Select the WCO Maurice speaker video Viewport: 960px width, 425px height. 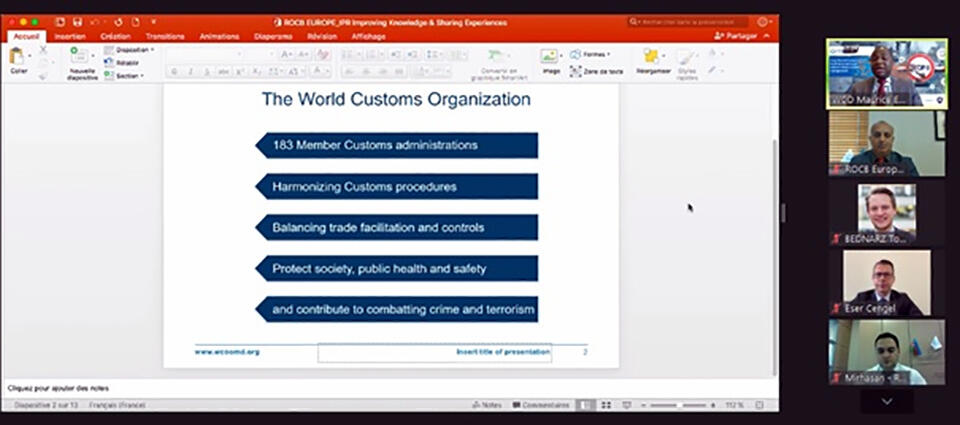pyautogui.click(x=887, y=73)
